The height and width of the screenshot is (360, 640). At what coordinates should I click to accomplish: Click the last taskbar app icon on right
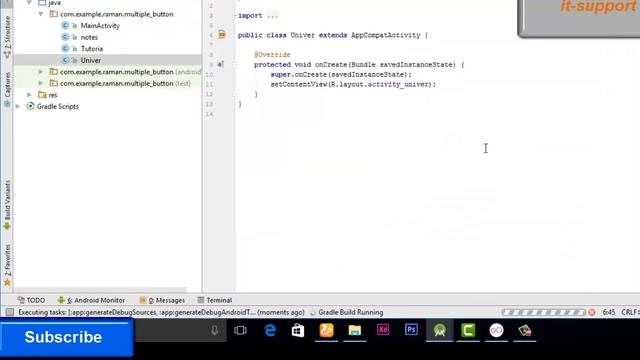coord(524,330)
